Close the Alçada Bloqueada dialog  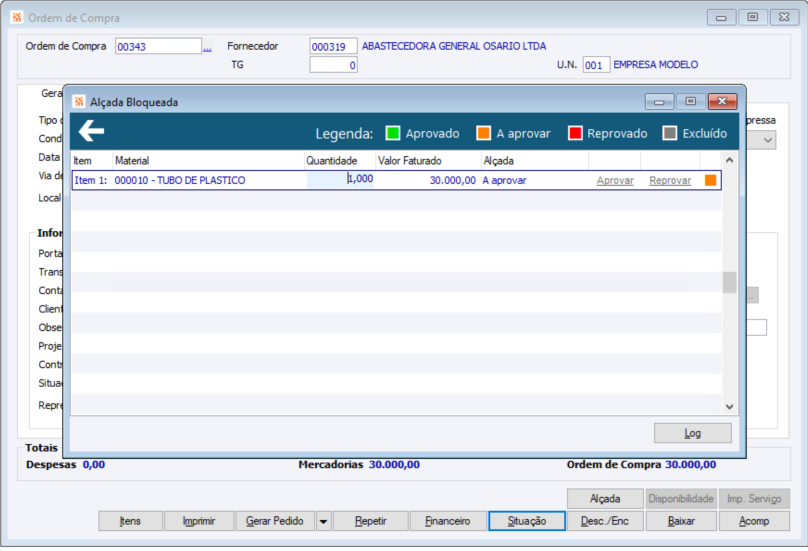(722, 101)
